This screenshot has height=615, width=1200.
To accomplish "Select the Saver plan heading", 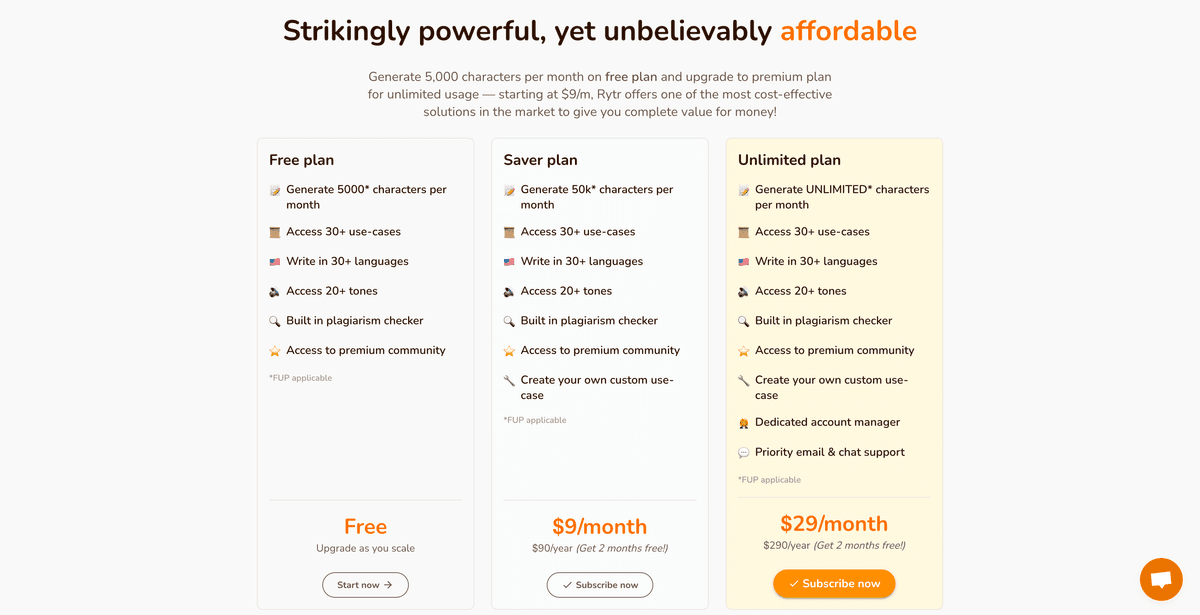I will pos(538,159).
